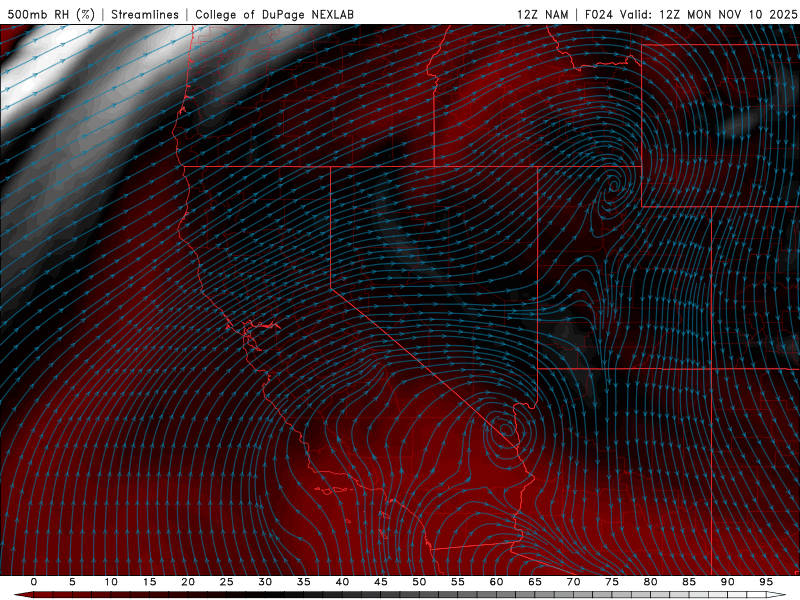800x600 pixels.
Task: Click the "12Z NAM" model run label
Action: point(542,14)
